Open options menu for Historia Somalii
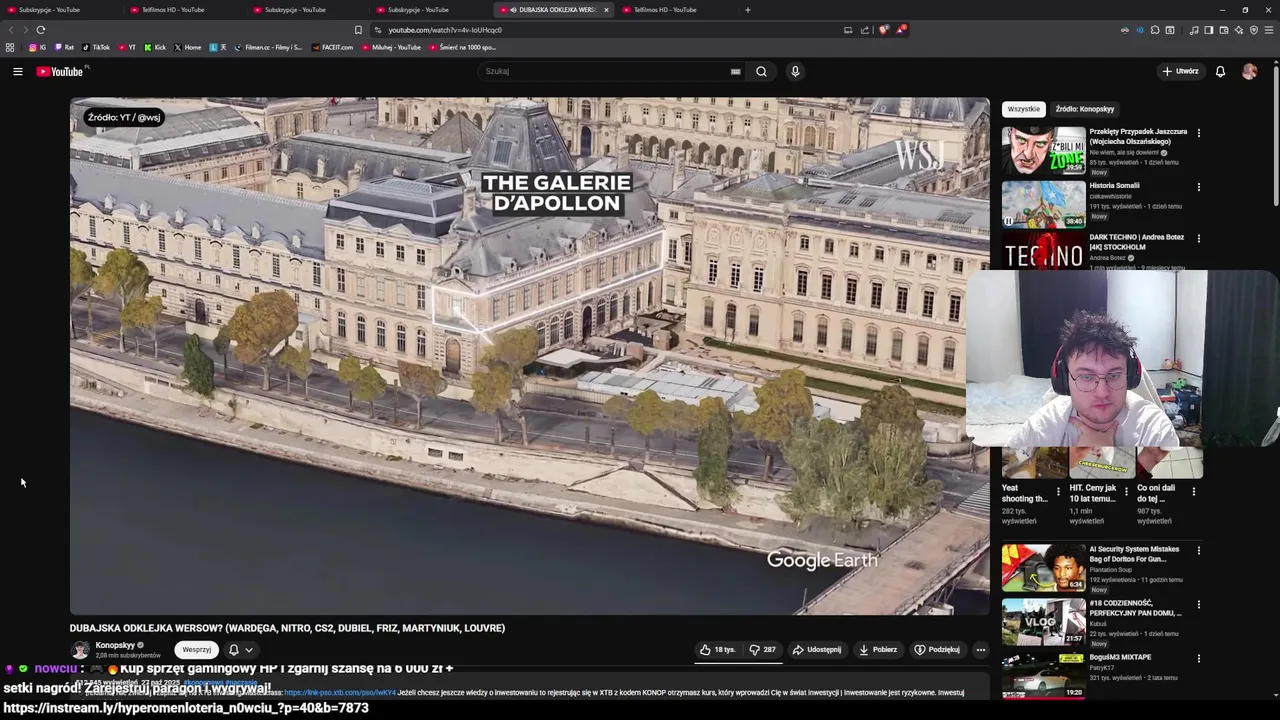This screenshot has width=1280, height=720. (1198, 187)
